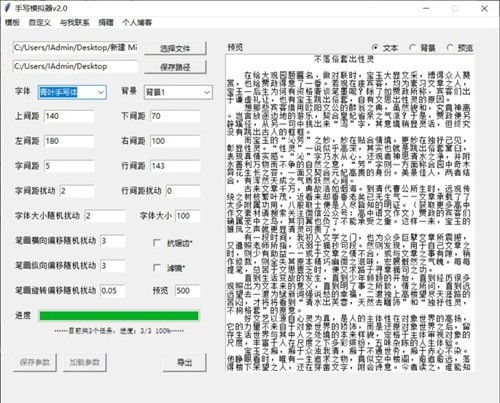Open the 与我联系 menu

(x=75, y=23)
